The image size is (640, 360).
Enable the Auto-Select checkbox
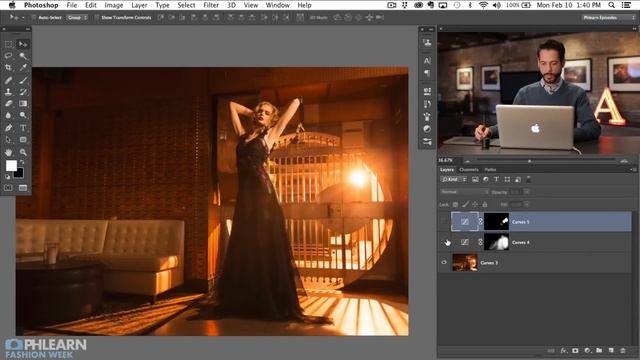click(x=34, y=18)
